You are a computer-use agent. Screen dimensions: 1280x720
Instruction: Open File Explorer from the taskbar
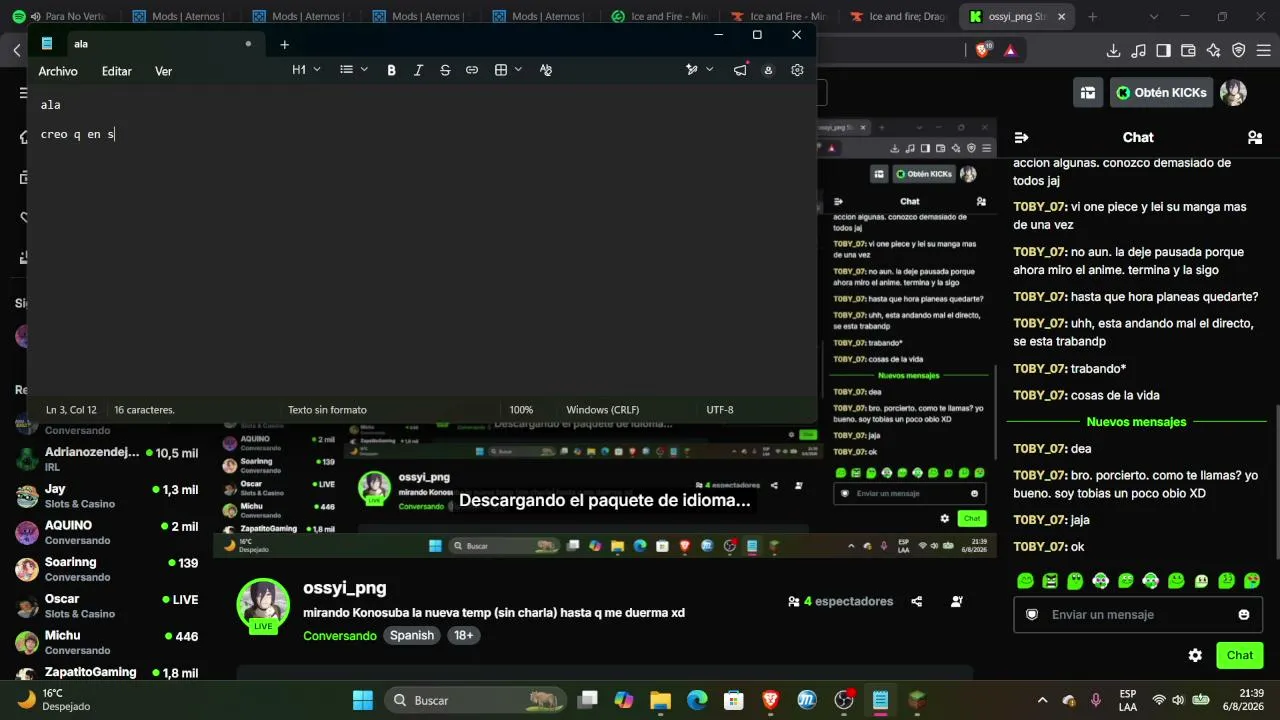point(660,700)
